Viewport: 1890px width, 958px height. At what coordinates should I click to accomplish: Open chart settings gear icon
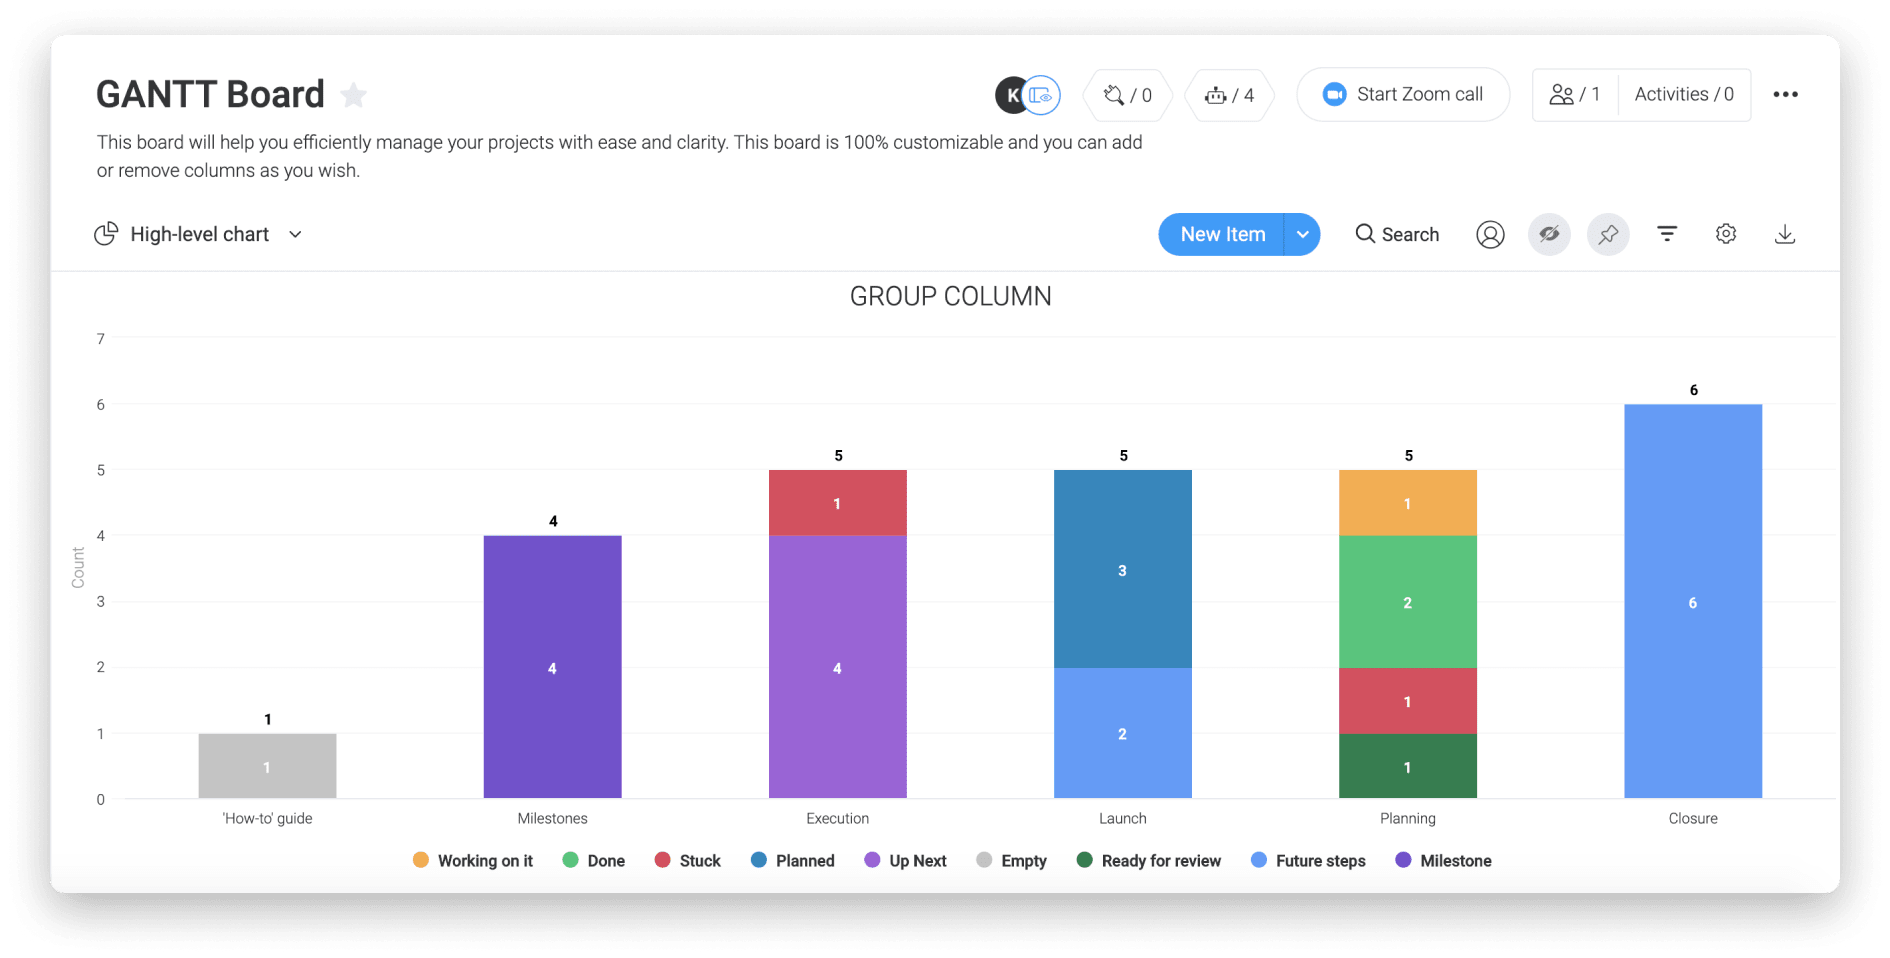coord(1726,234)
